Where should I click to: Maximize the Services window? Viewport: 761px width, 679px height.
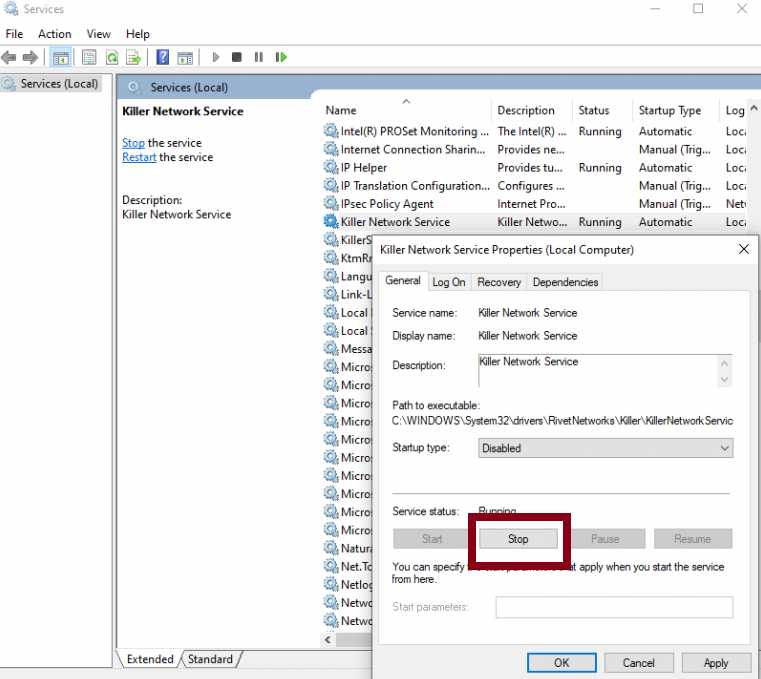[x=698, y=9]
